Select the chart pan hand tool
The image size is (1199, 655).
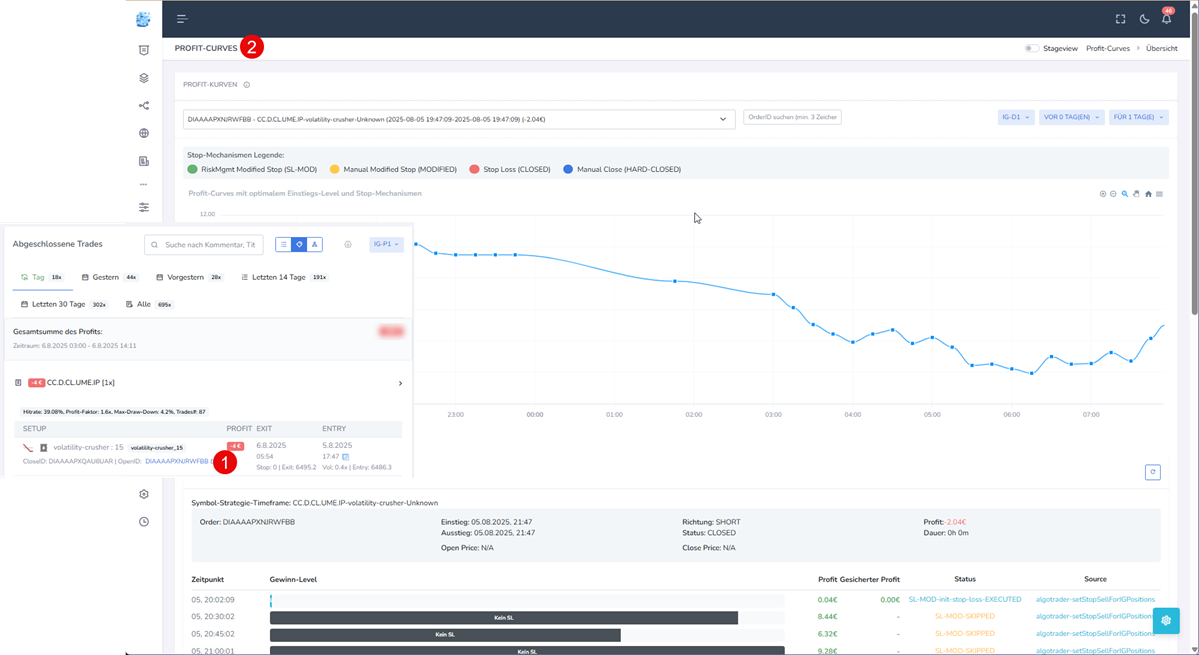[x=1137, y=194]
